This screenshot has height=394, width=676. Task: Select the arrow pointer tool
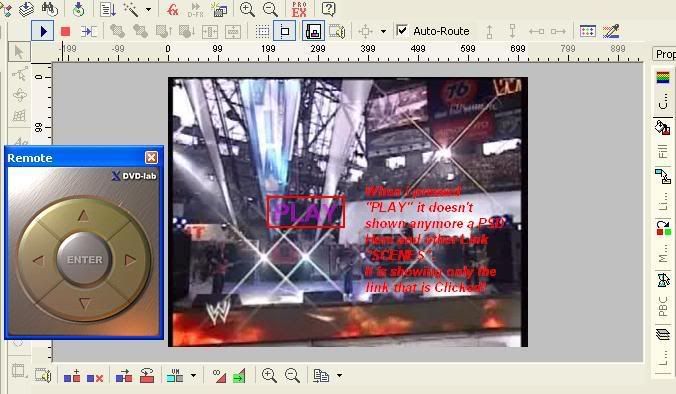pyautogui.click(x=19, y=52)
